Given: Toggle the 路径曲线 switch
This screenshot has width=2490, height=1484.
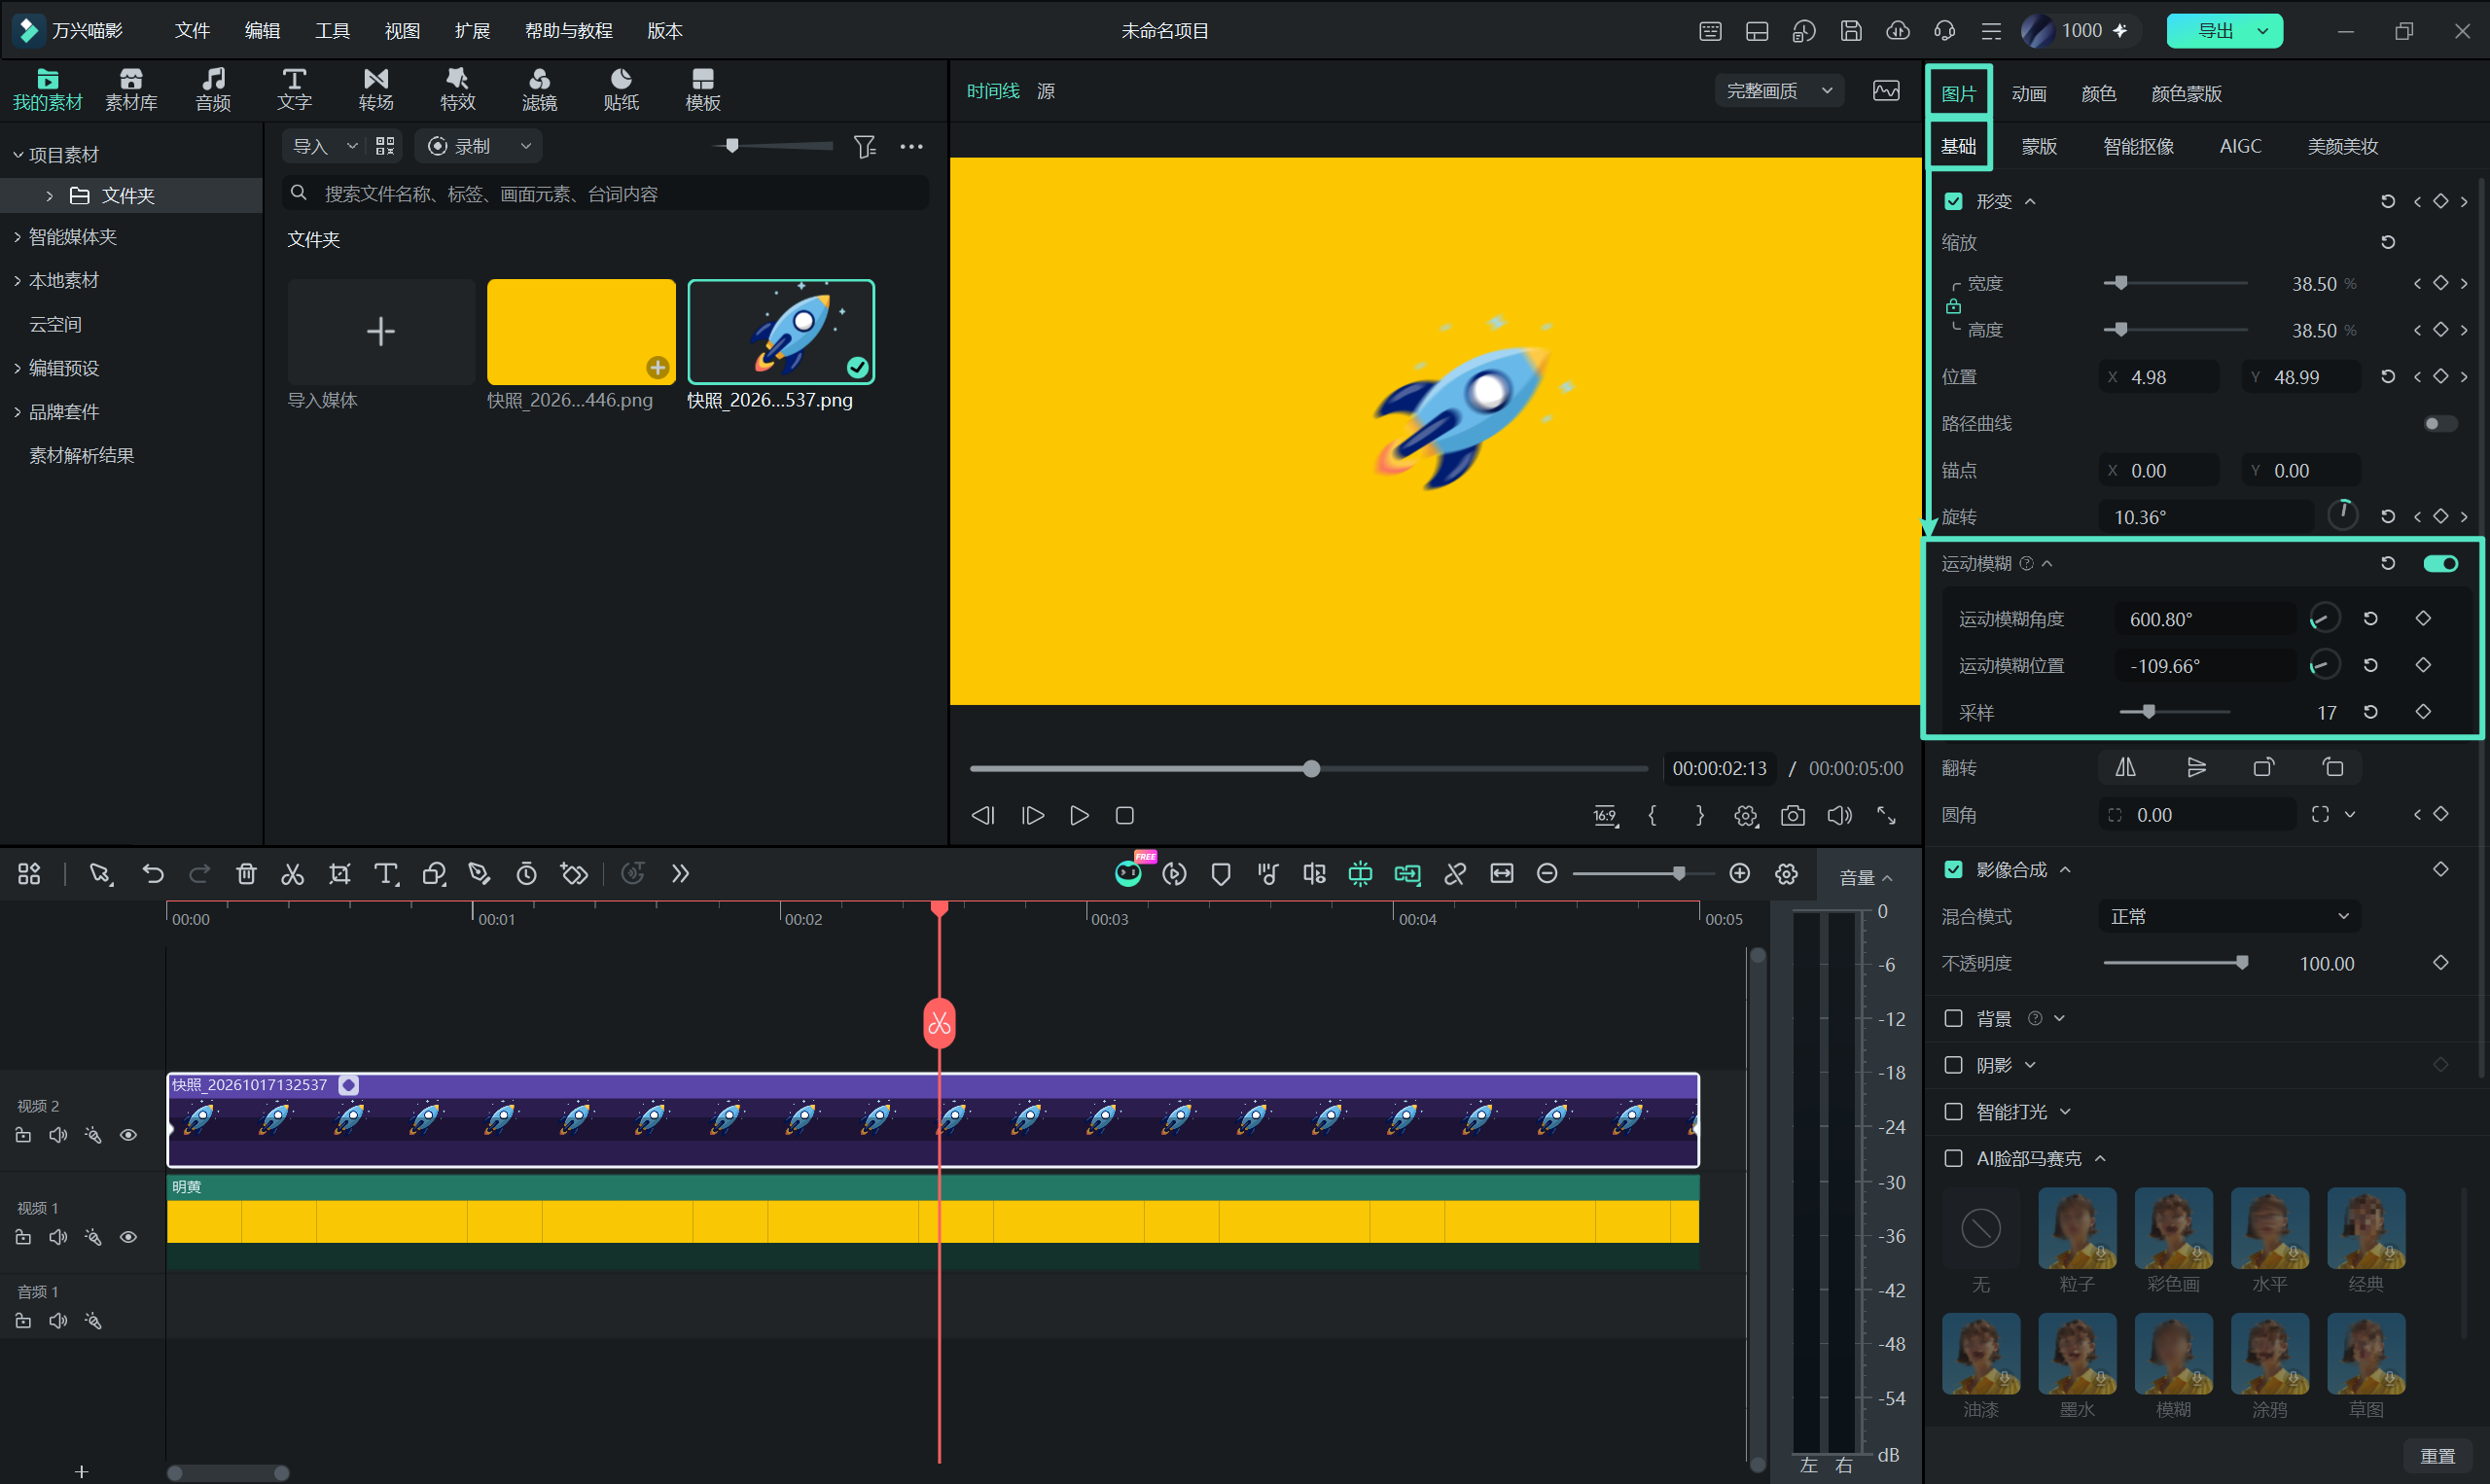Looking at the screenshot, I should (x=2440, y=424).
